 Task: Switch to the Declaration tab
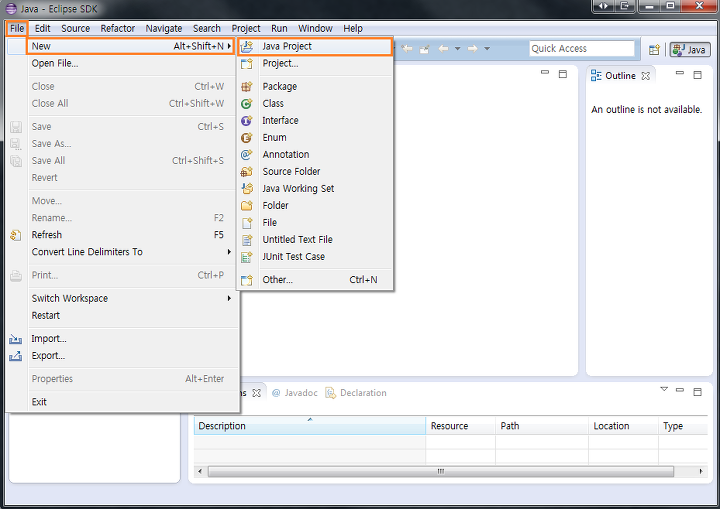click(x=356, y=393)
